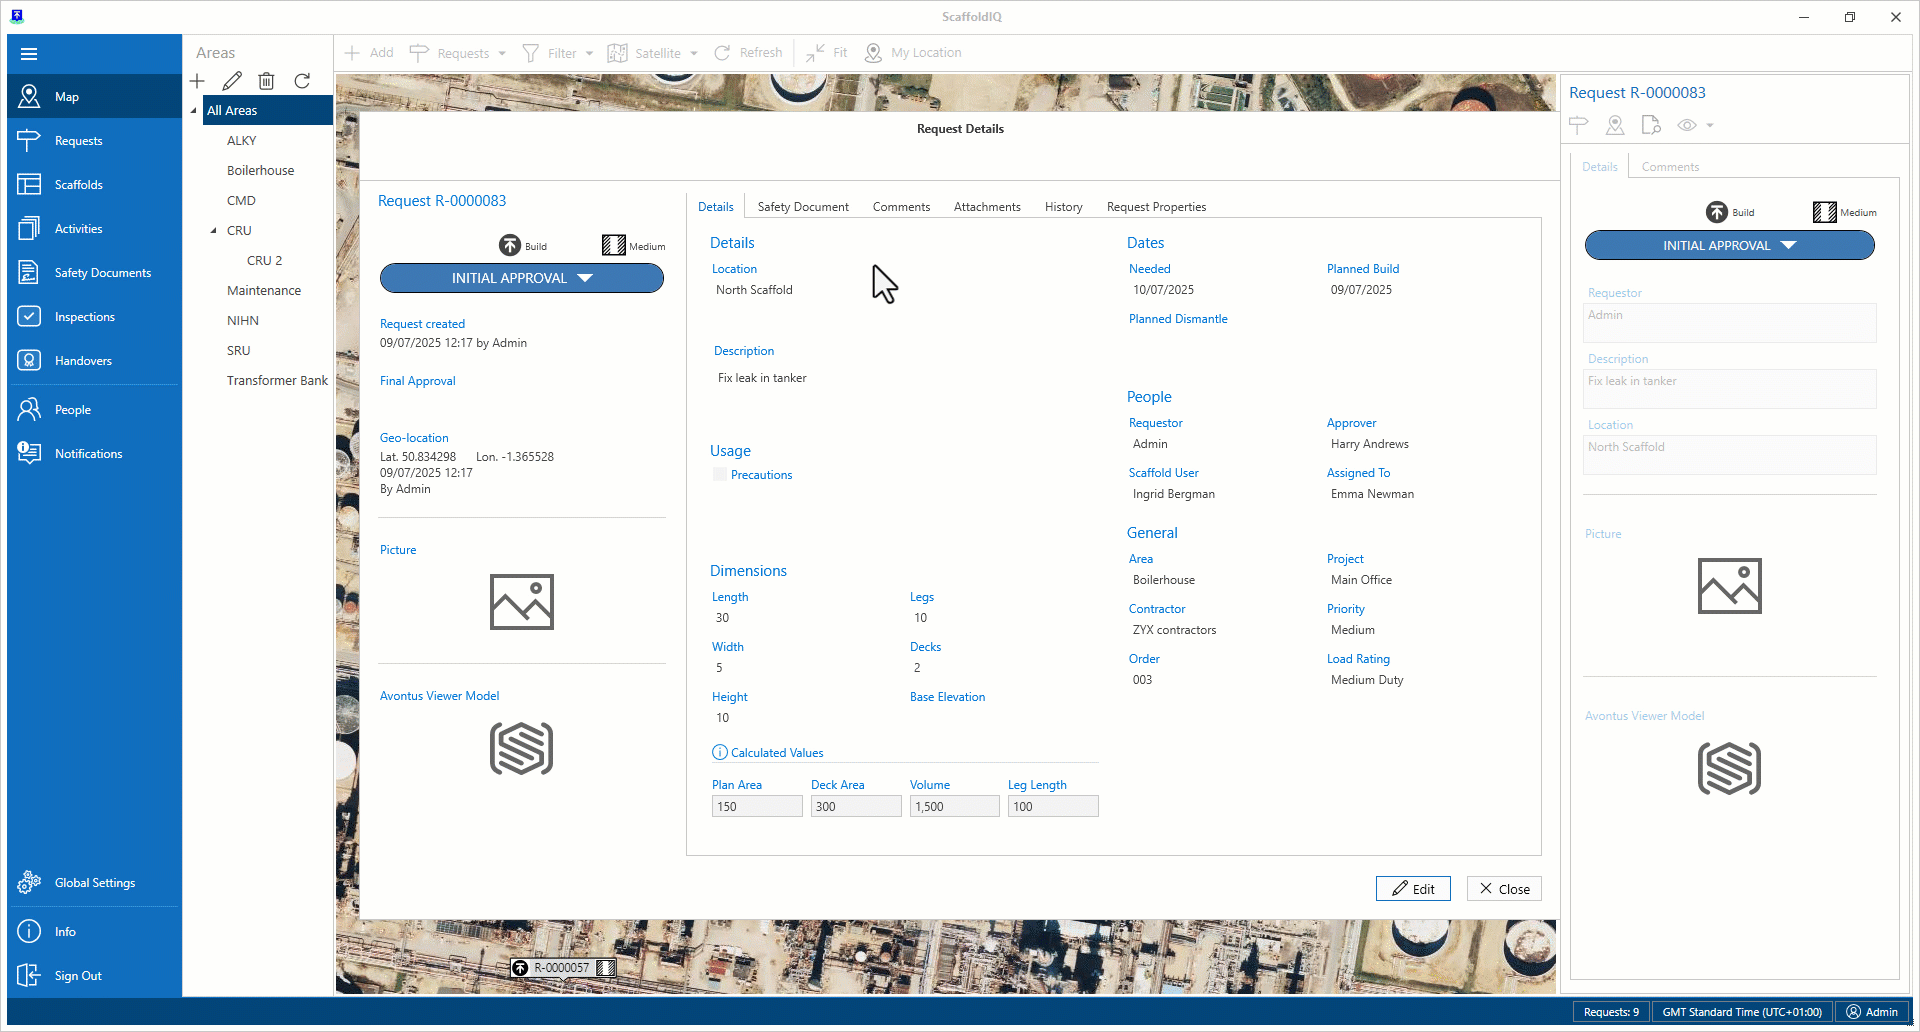Open Notifications in sidebar

[88, 454]
